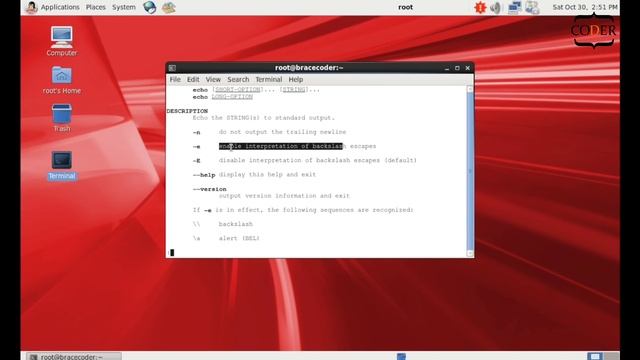Click the 'alert (BEL)' line
This screenshot has height=360, width=640.
tap(239, 238)
